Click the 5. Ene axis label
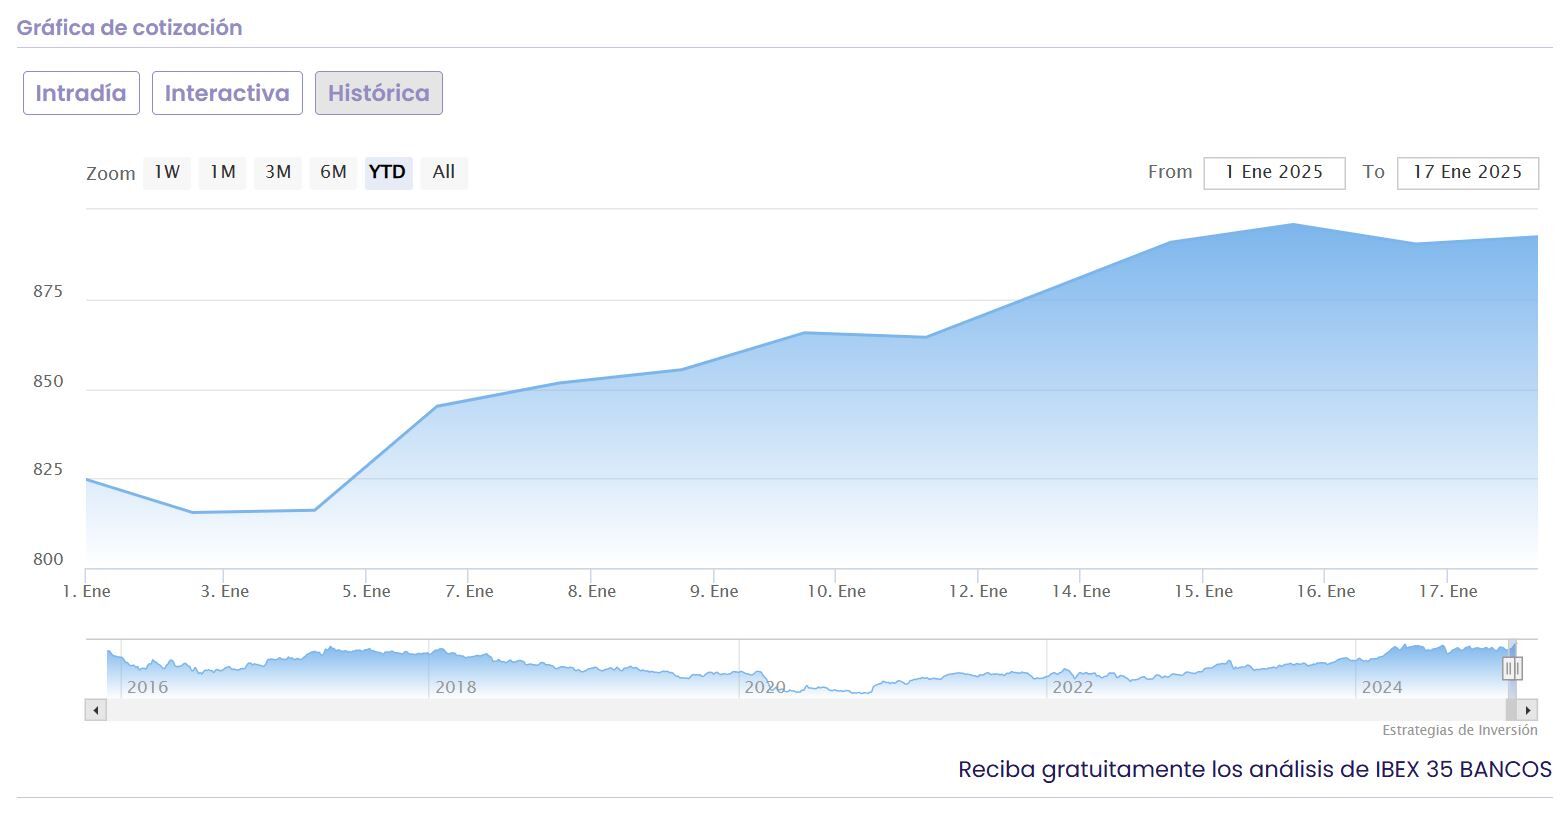 point(366,591)
